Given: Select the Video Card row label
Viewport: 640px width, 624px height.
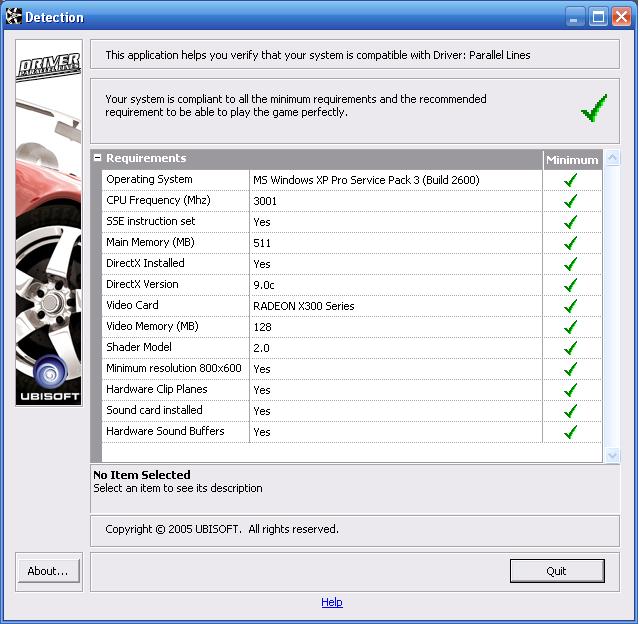Looking at the screenshot, I should pyautogui.click(x=132, y=305).
